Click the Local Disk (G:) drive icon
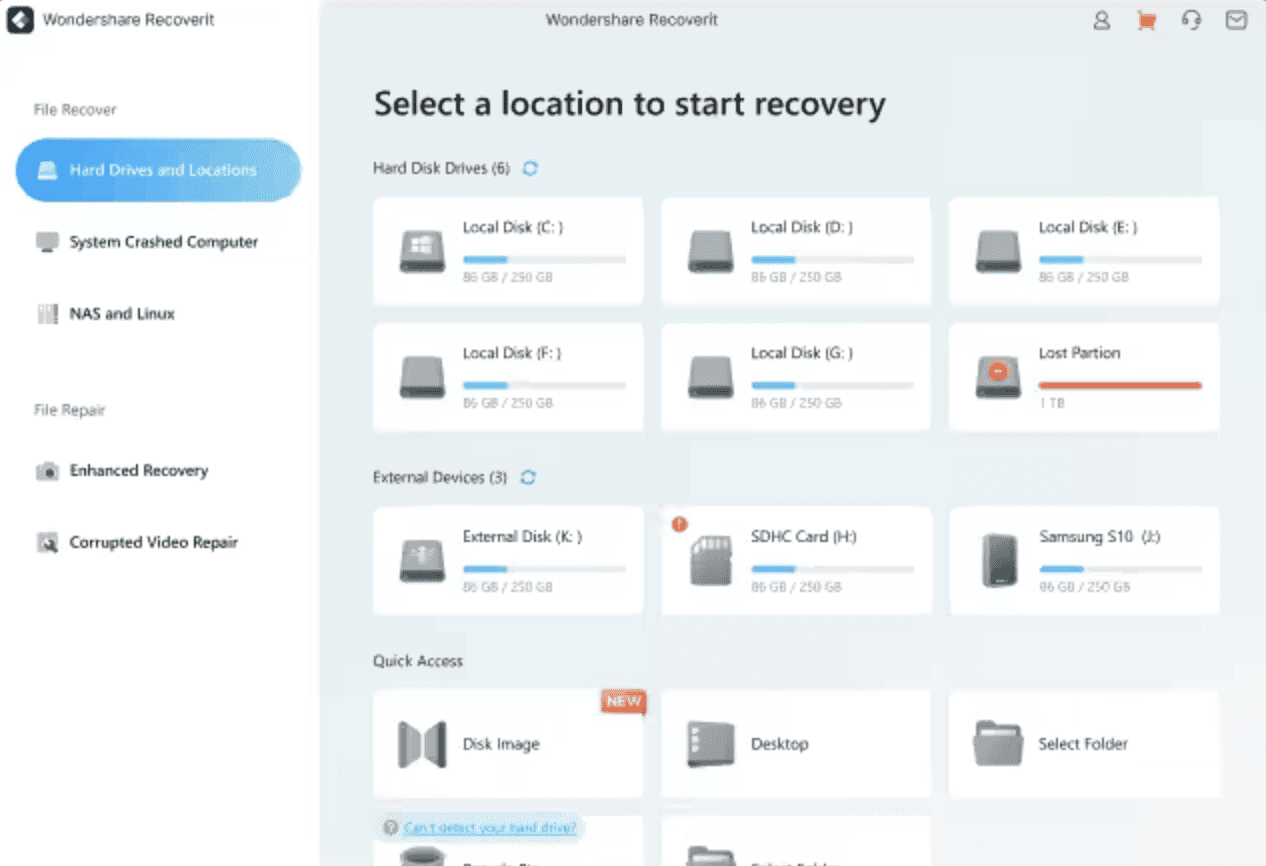The width and height of the screenshot is (1266, 866). tap(710, 377)
